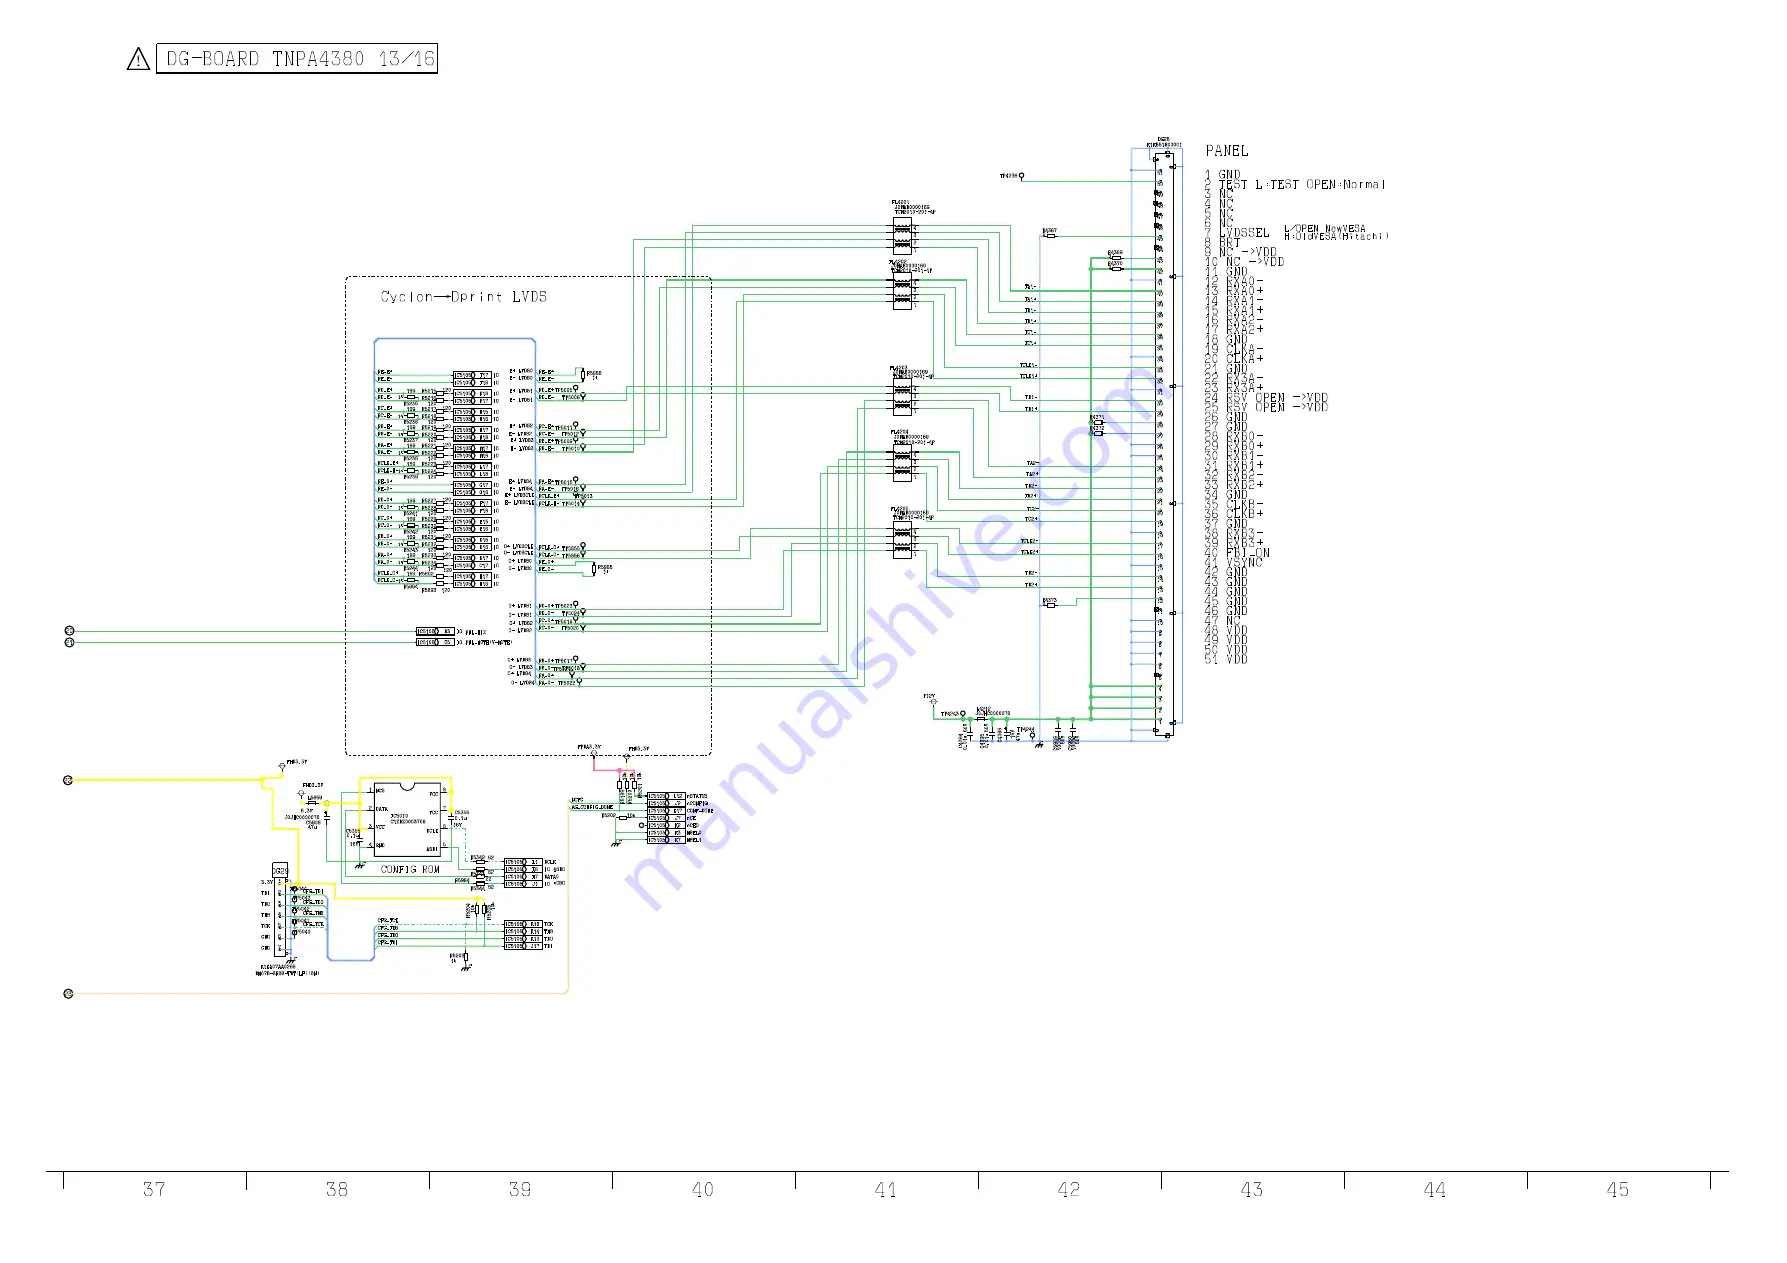This screenshot has height=1263, width=1787.
Task: Click the 'L/OPEN NewVESA' note
Action: [1325, 229]
